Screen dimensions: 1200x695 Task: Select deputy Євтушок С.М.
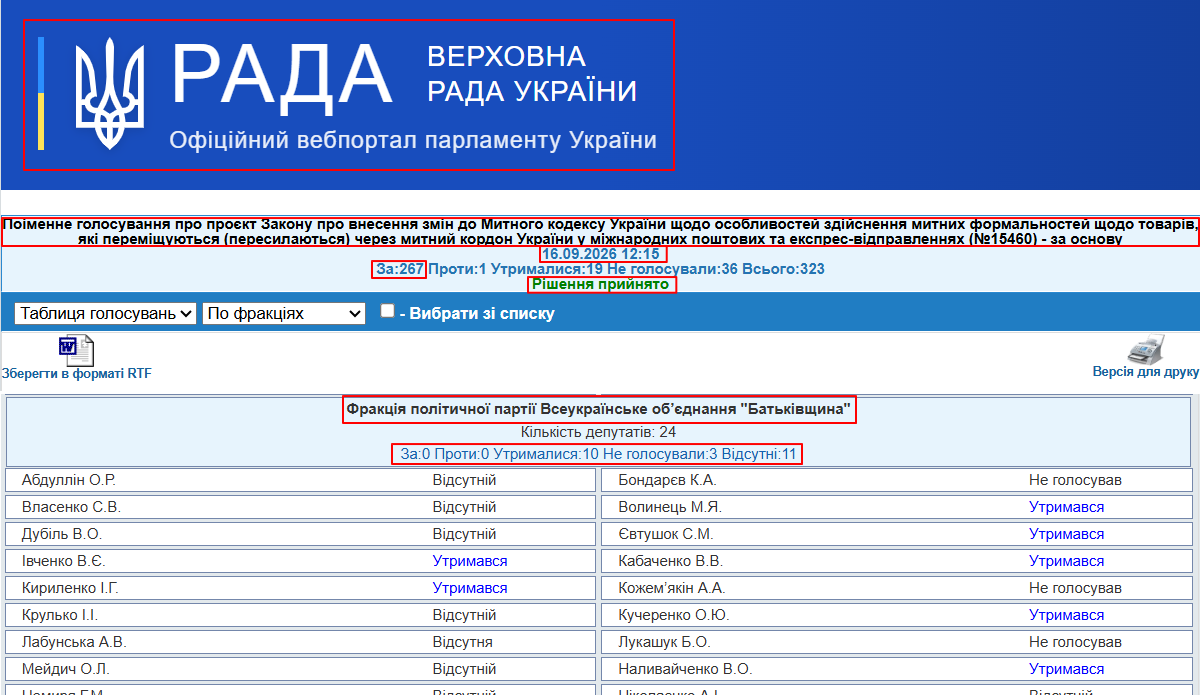click(x=665, y=534)
